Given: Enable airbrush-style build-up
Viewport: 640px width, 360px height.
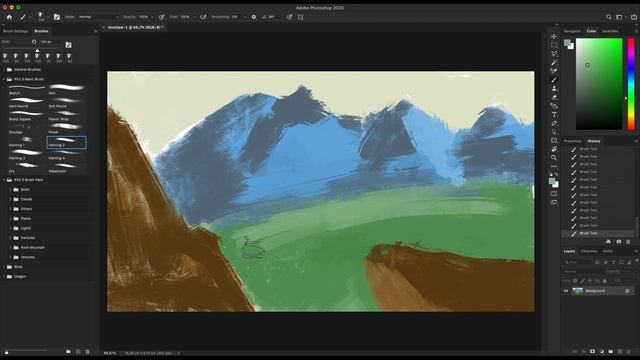Looking at the screenshot, I should click(203, 17).
